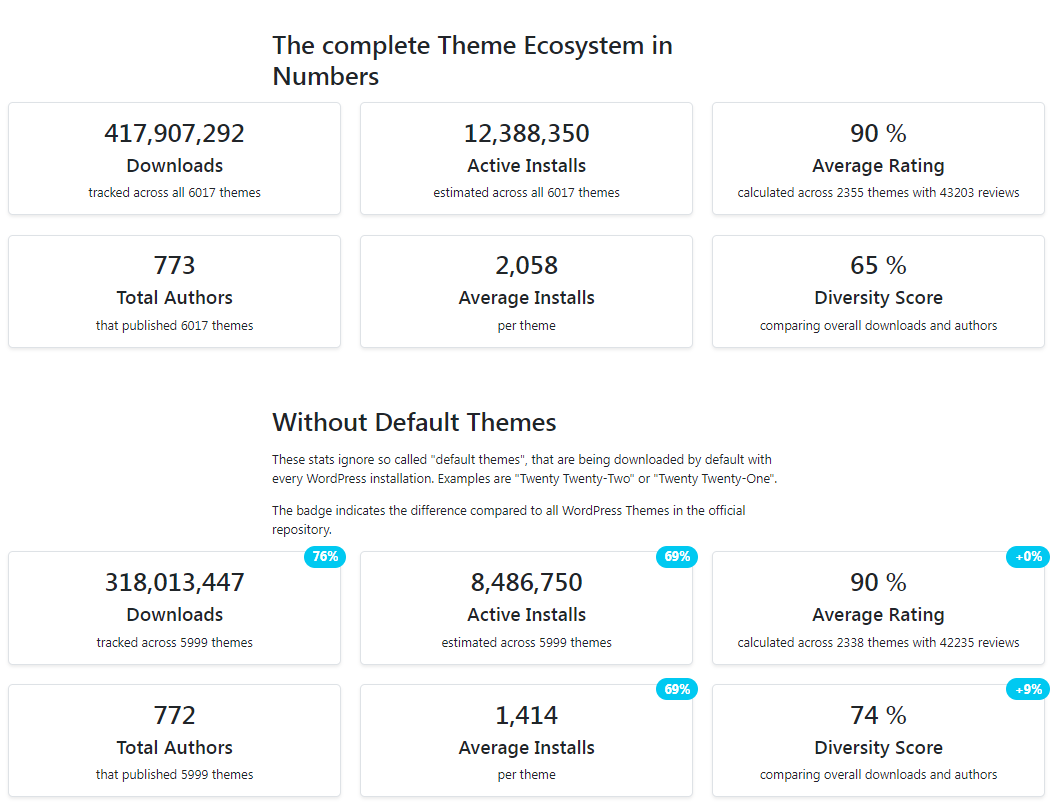This screenshot has width=1057, height=808.
Task: Click the 74 % Diversity Score card
Action: point(878,740)
